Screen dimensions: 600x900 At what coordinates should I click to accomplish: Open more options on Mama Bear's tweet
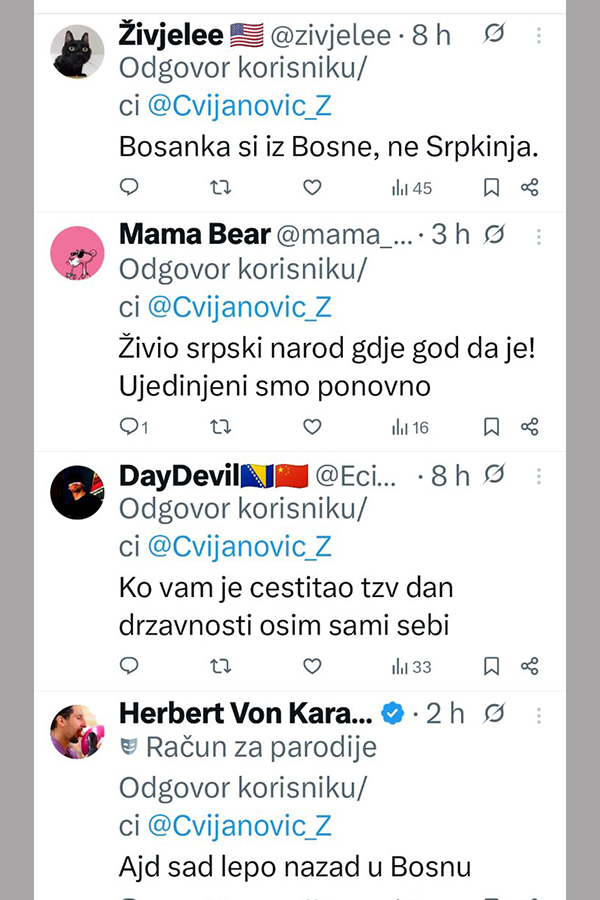[x=539, y=236]
